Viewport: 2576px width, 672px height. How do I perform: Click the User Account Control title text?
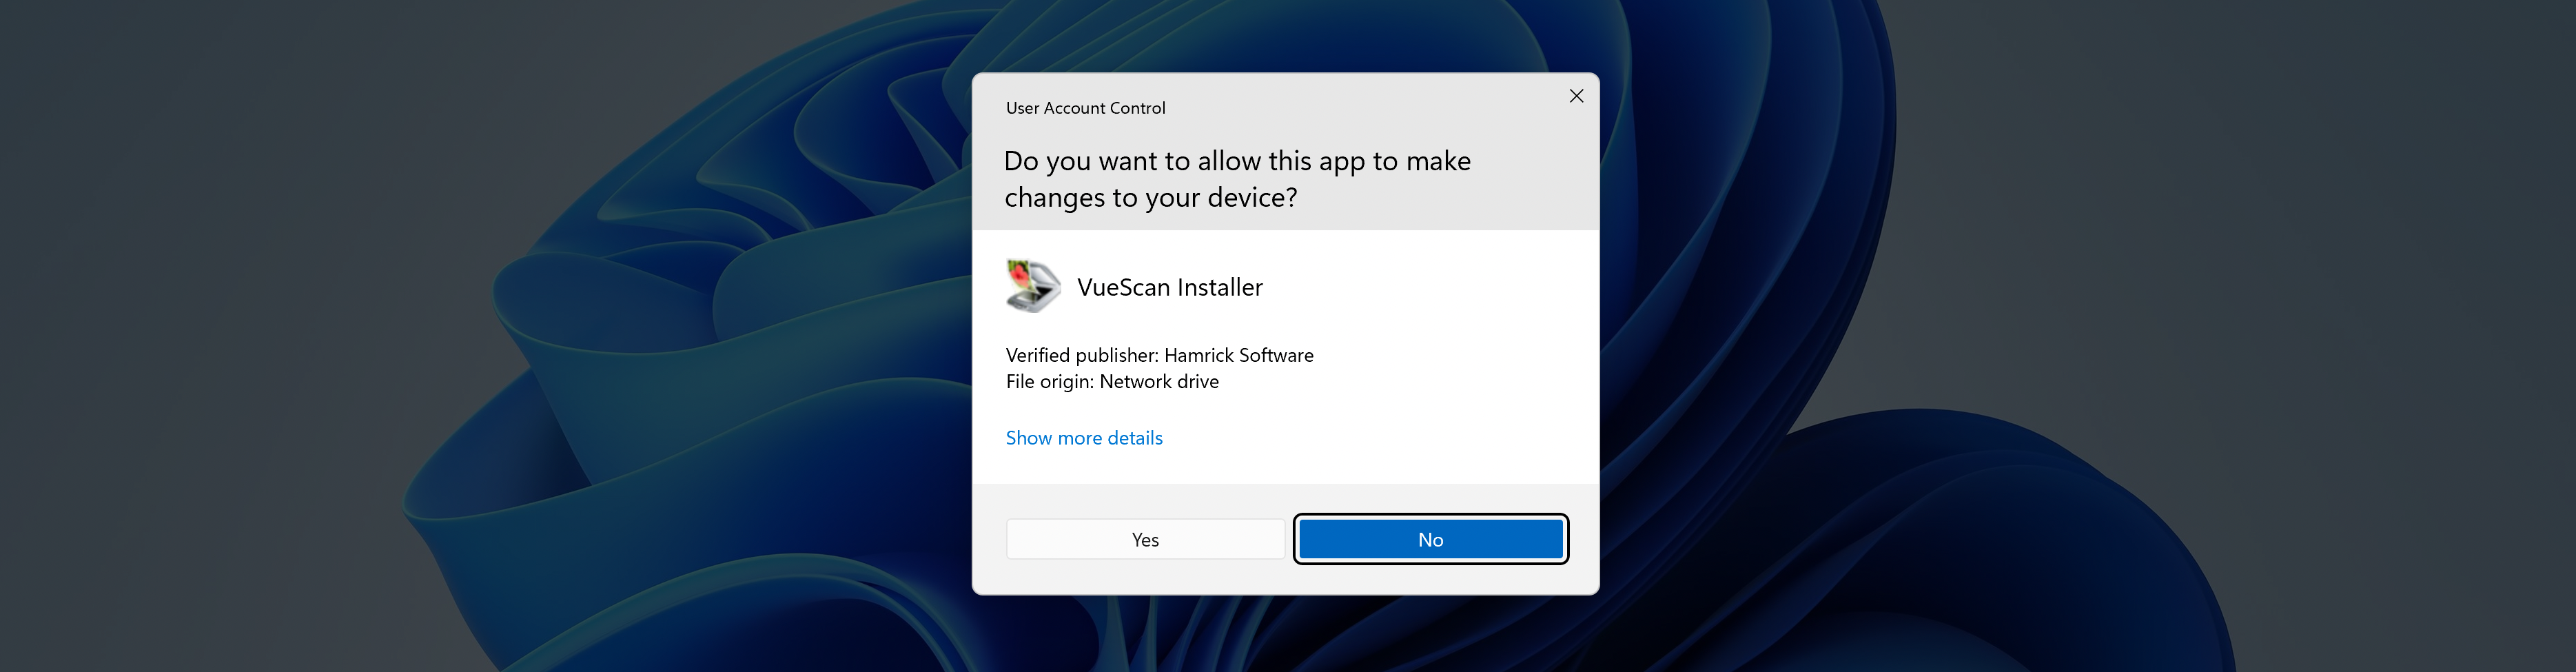1085,108
